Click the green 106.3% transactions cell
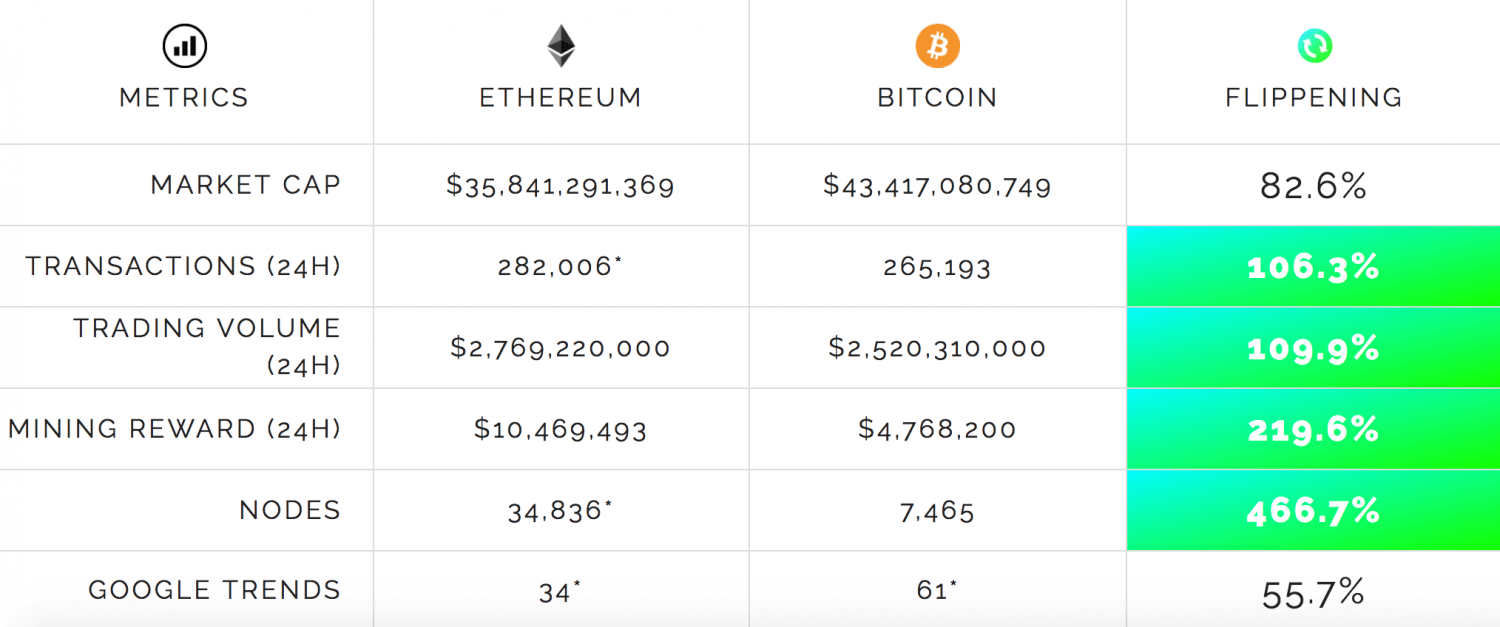 [1313, 266]
